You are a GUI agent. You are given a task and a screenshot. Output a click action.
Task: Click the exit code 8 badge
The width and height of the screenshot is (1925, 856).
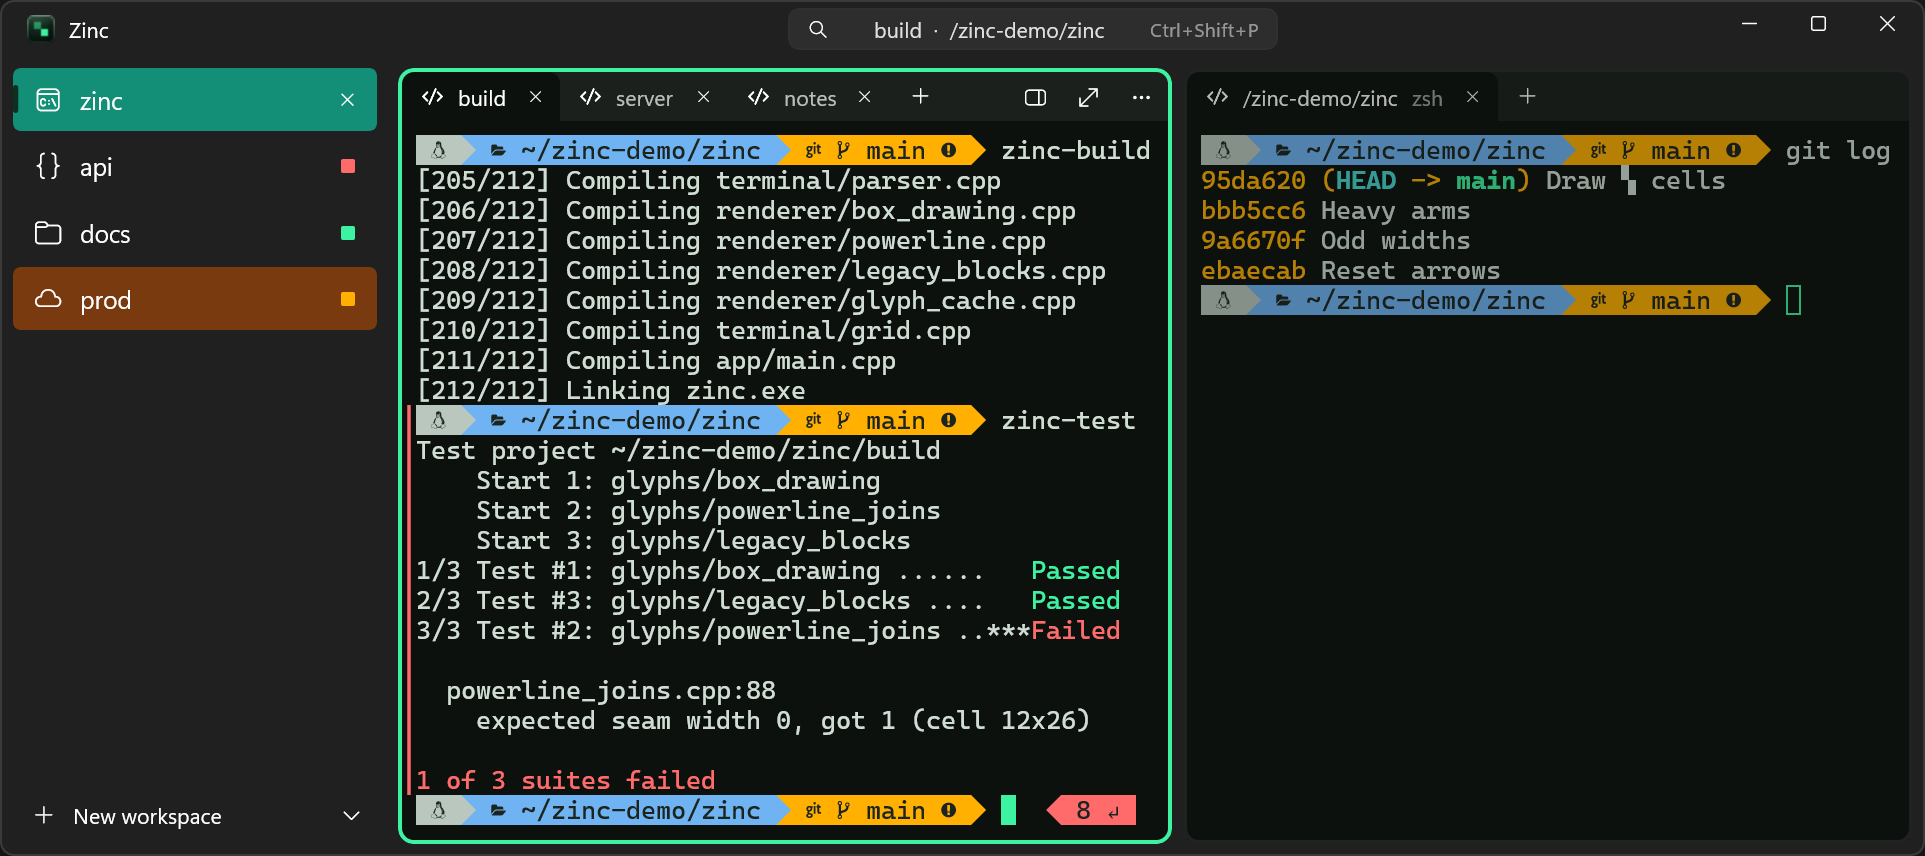[1092, 811]
